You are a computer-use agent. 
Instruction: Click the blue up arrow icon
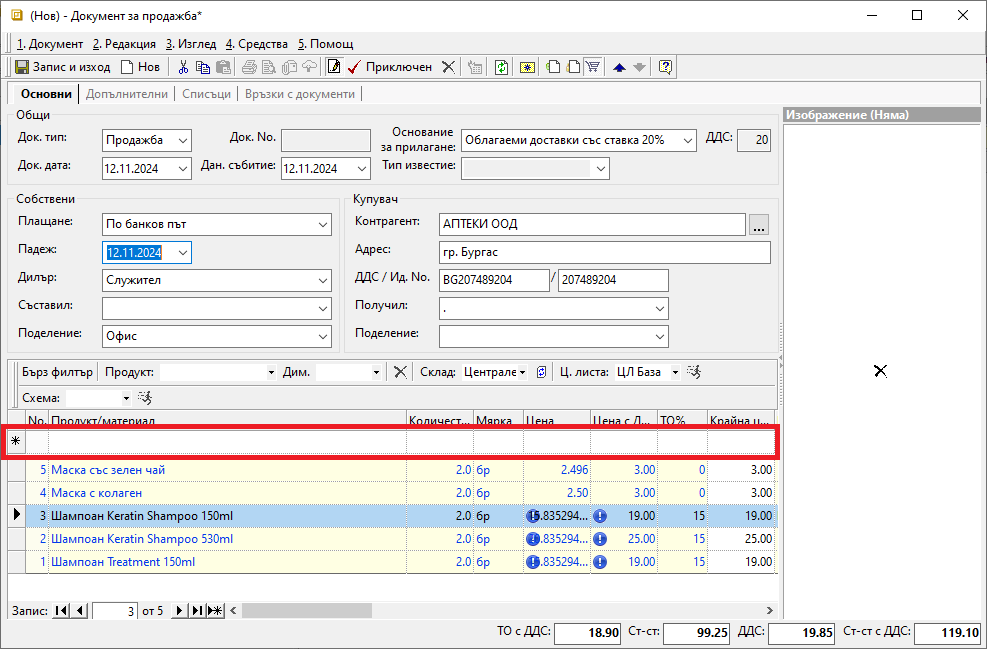tap(620, 67)
